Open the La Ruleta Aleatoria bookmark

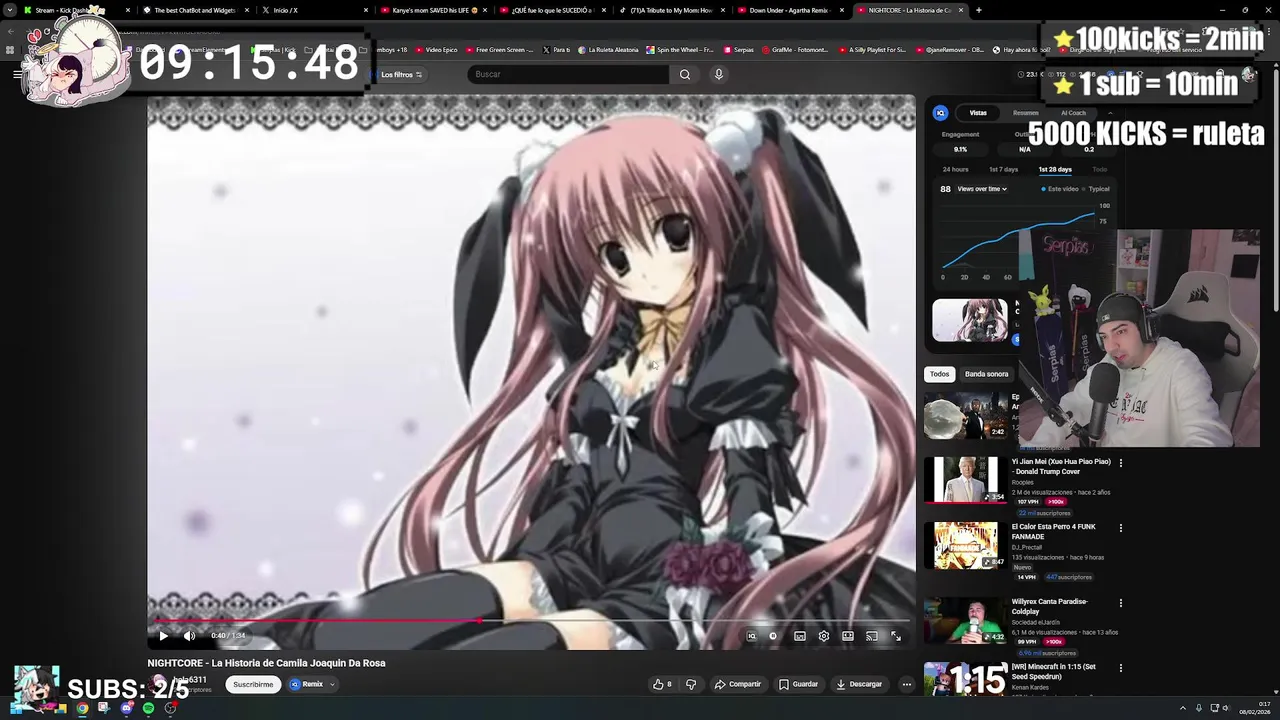click(x=609, y=49)
